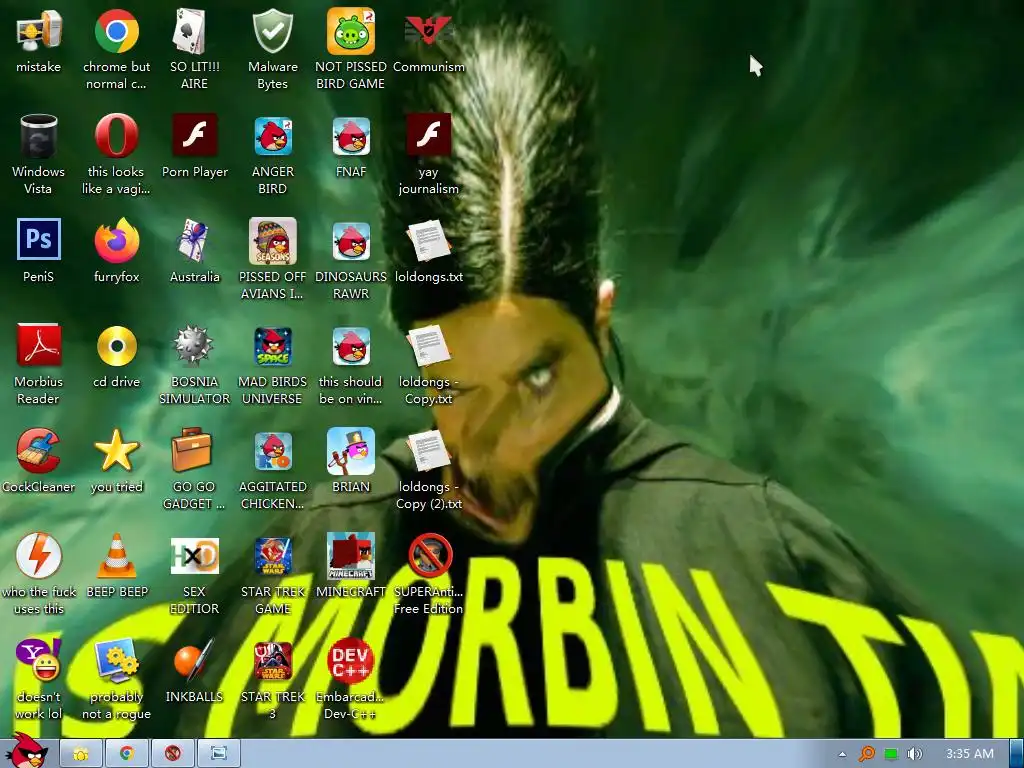Launch Embarcadero Dev-C++ icon
Image resolution: width=1024 pixels, height=768 pixels.
point(351,661)
